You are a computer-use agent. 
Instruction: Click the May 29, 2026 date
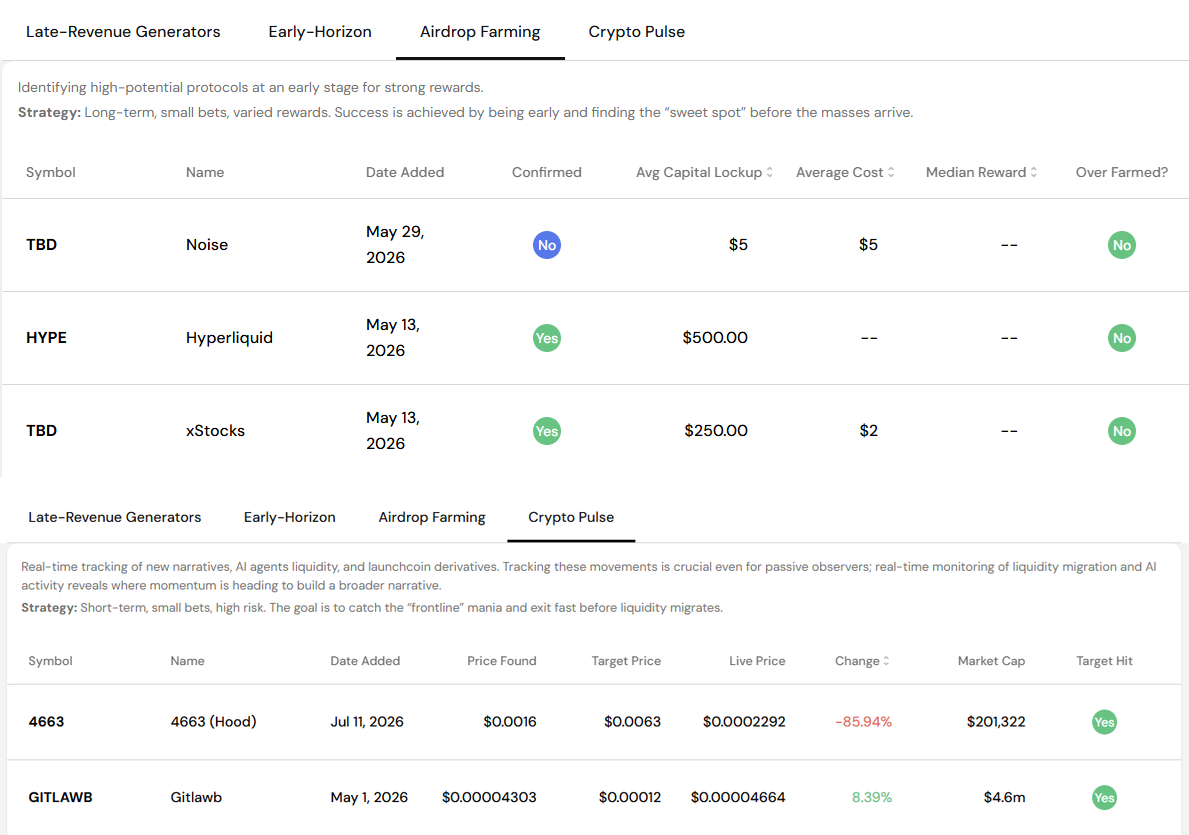tap(395, 244)
